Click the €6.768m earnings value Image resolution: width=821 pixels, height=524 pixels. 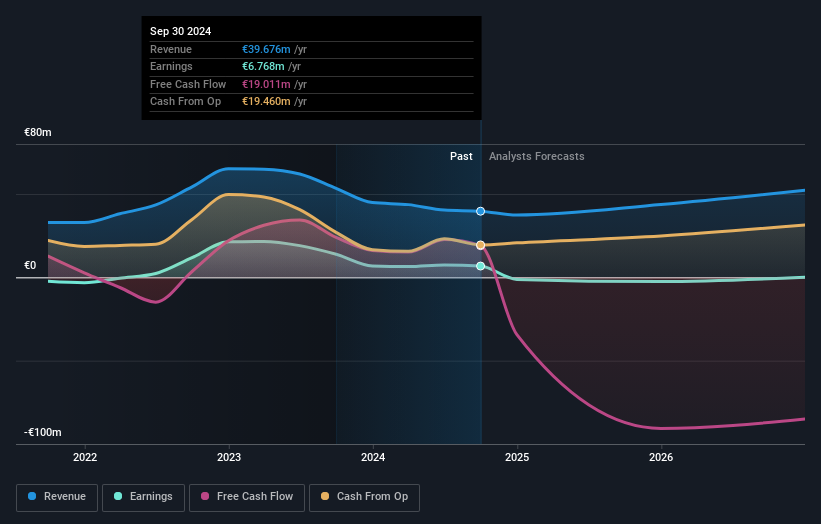coord(263,66)
